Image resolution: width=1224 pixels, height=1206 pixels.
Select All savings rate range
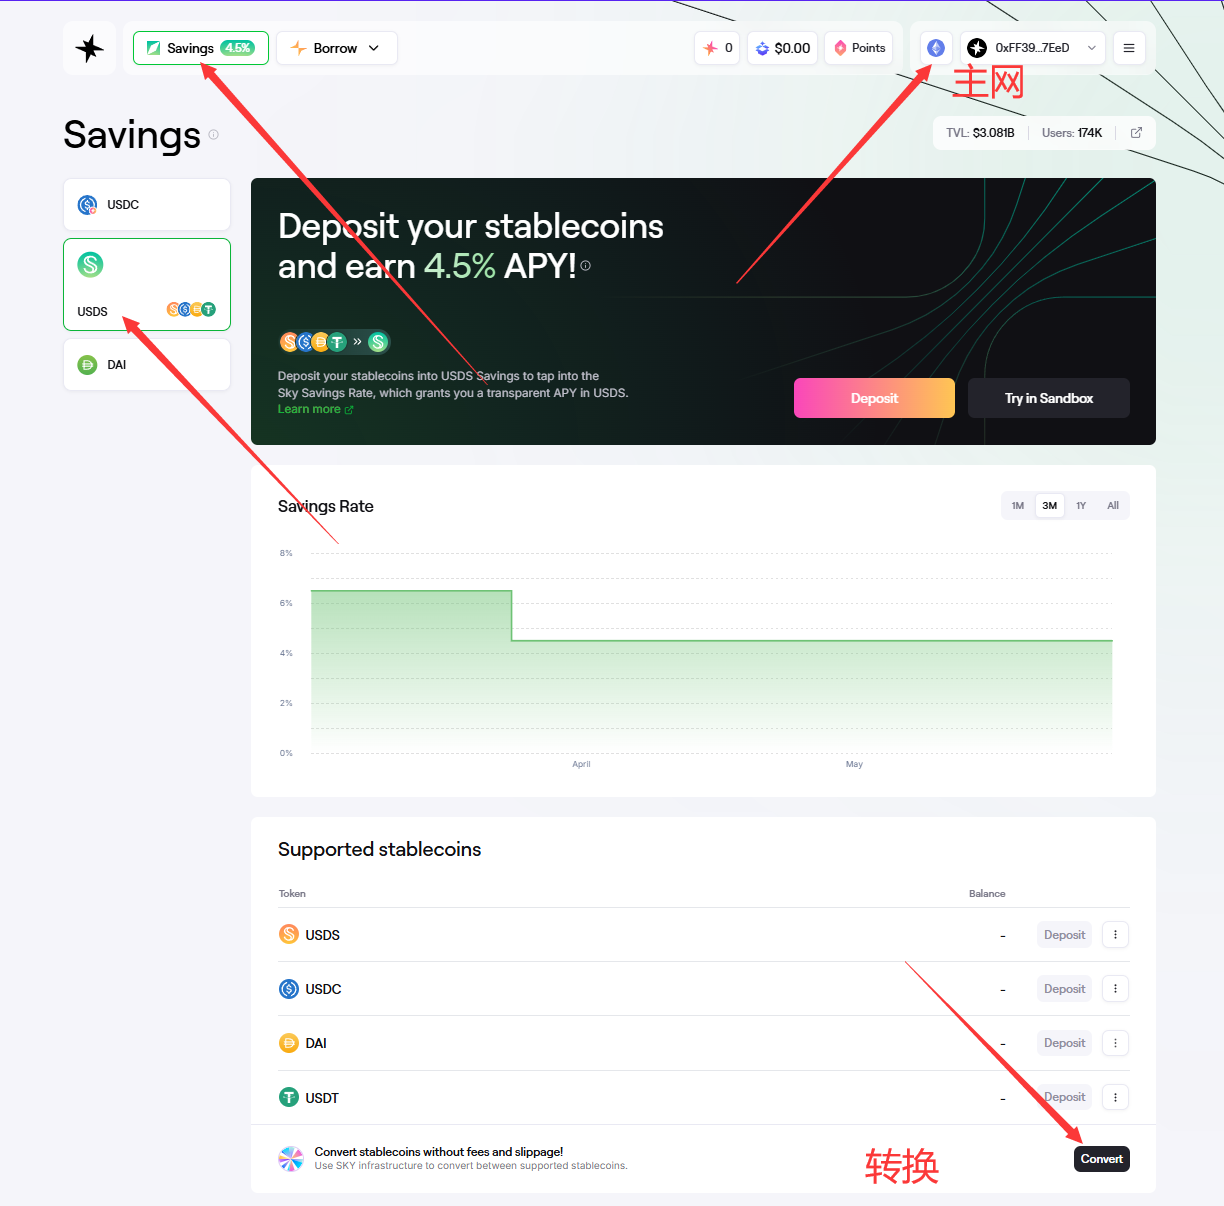1113,506
